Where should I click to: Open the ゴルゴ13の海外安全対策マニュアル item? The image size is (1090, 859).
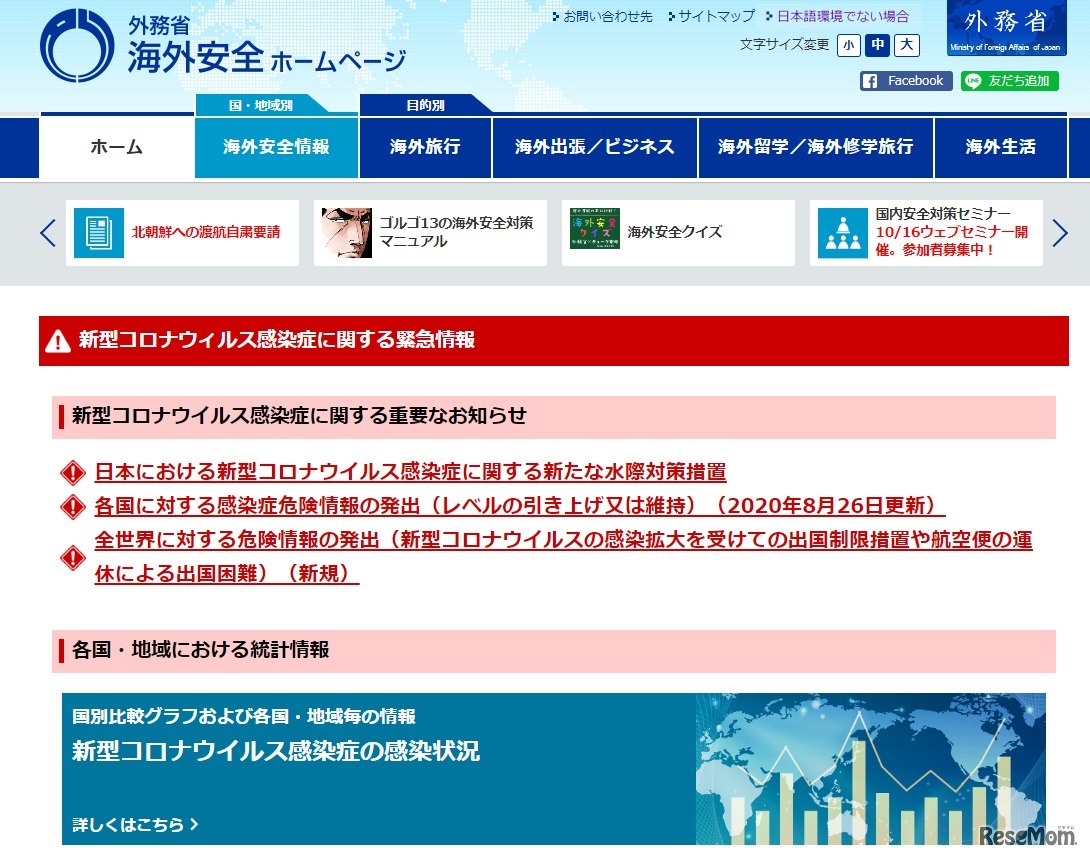(x=430, y=232)
